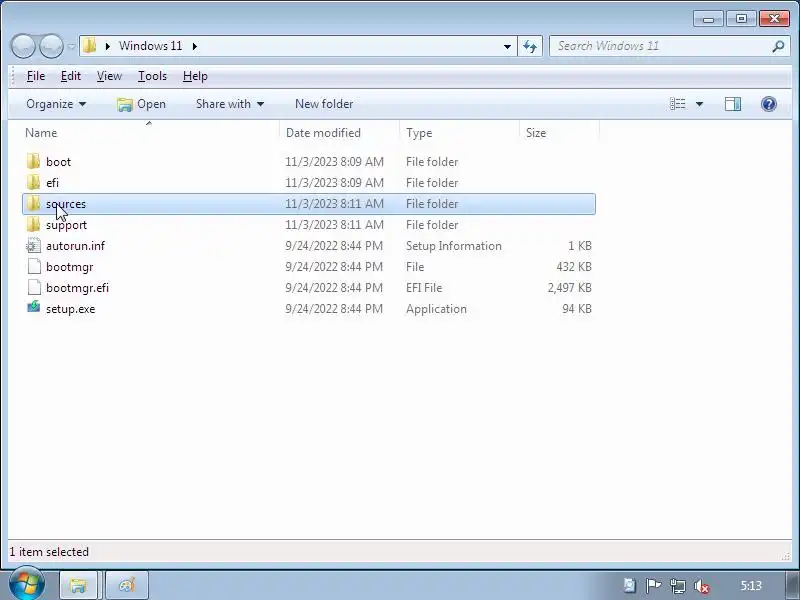Open the Help menu
800x600 pixels.
click(195, 76)
